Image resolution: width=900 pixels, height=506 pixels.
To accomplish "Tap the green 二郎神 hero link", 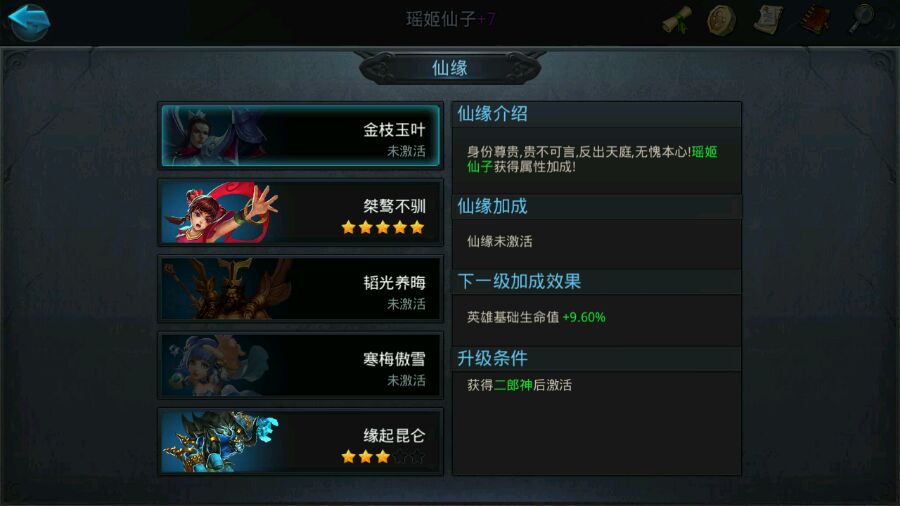I will 513,385.
